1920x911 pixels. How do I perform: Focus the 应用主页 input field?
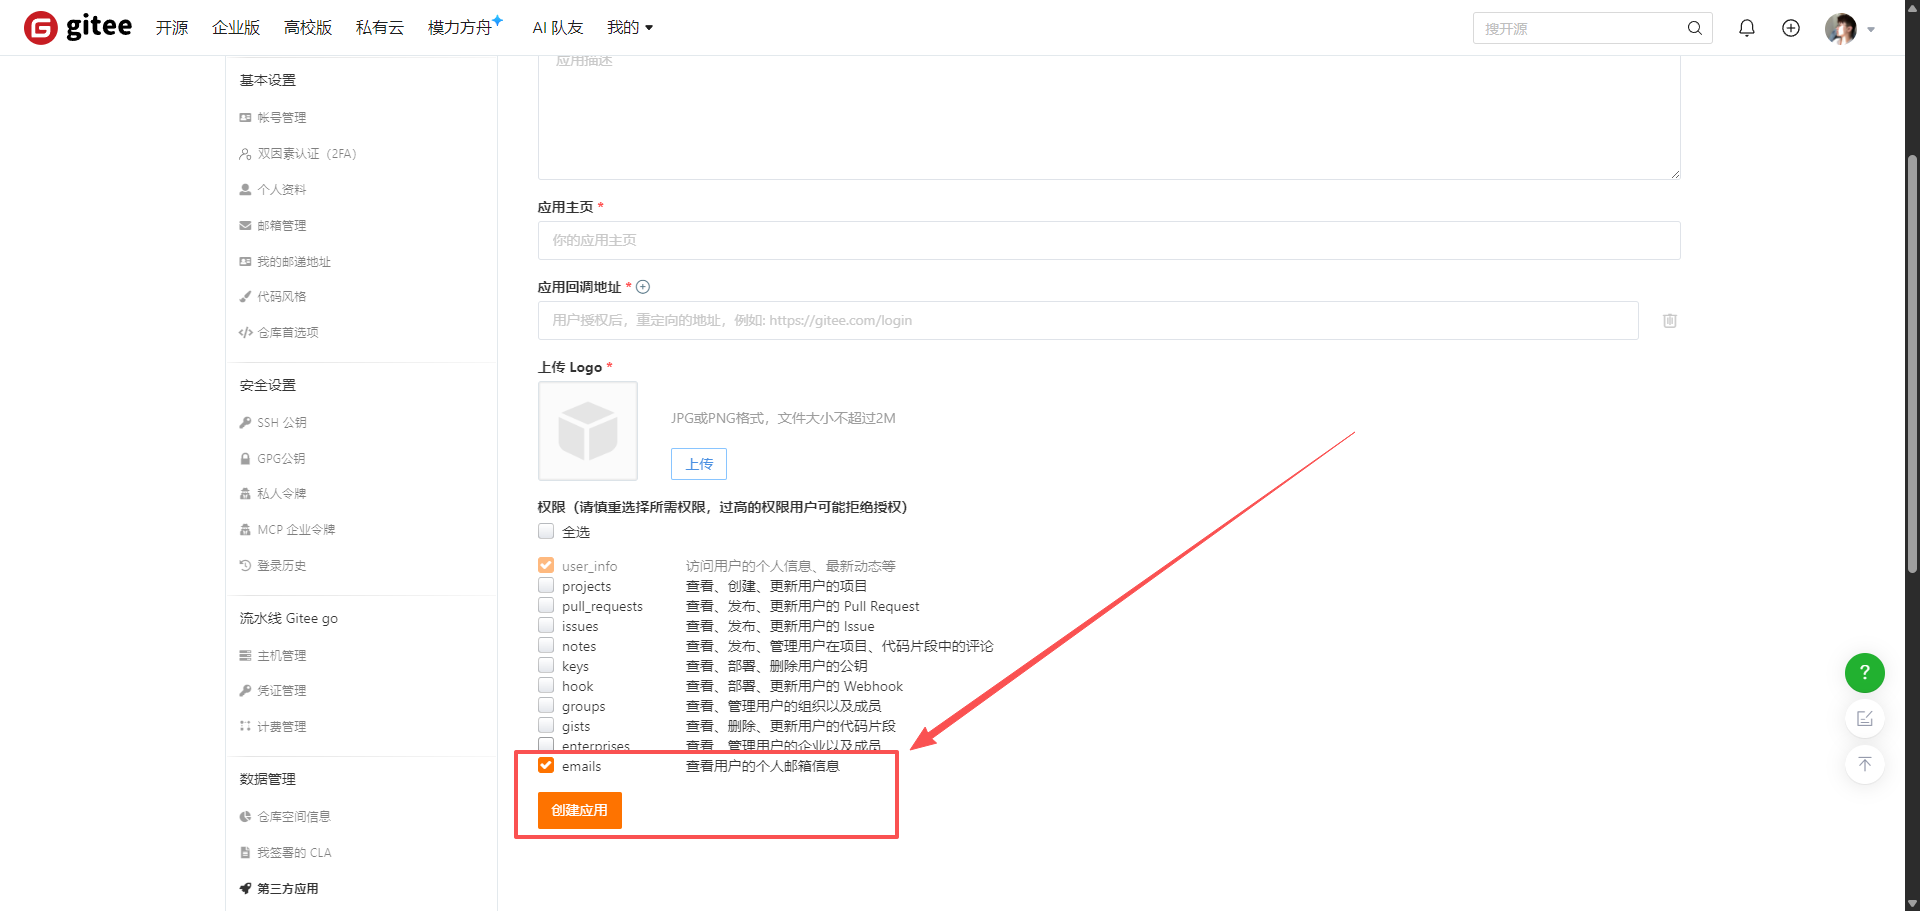[x=1108, y=241]
